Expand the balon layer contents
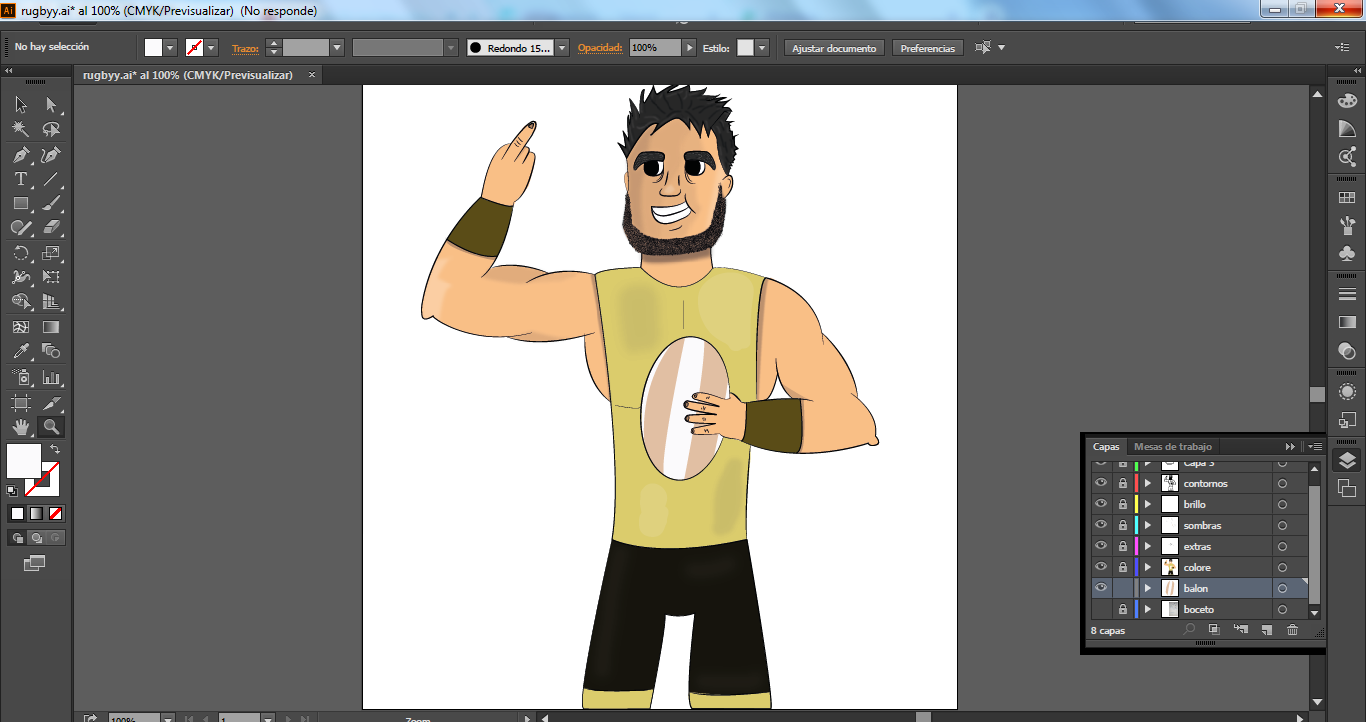Image resolution: width=1366 pixels, height=722 pixels. pyautogui.click(x=1147, y=588)
